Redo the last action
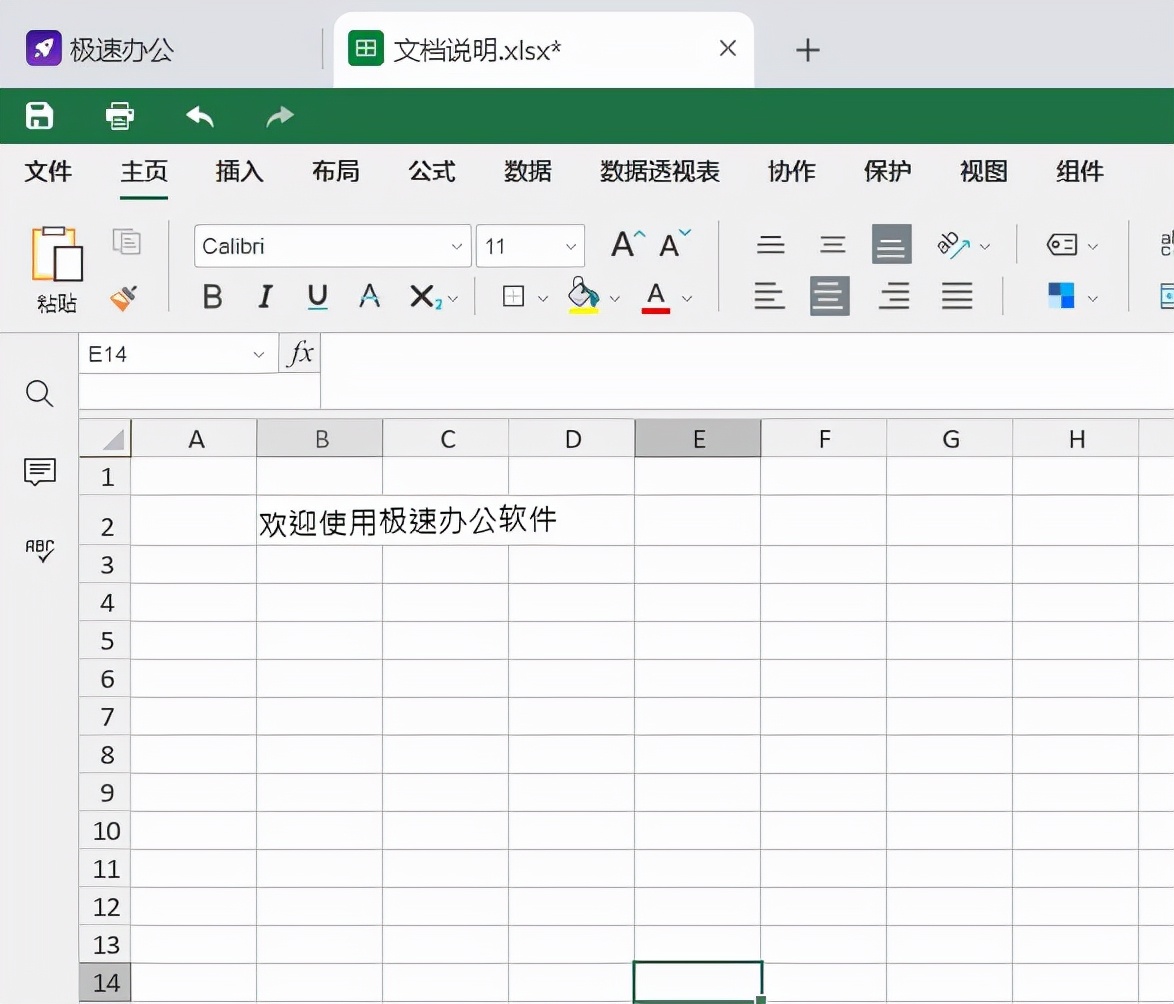 [278, 116]
